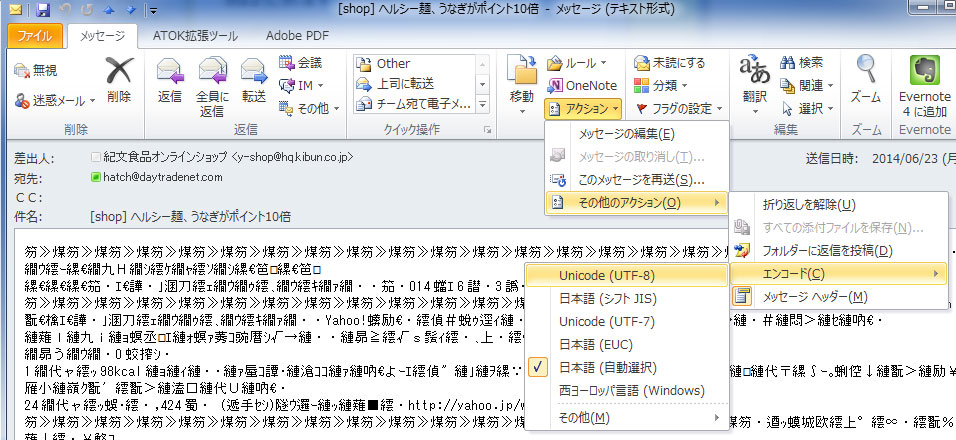Choose このメッセージを再送(S) menu item
This screenshot has width=956, height=440.
click(x=637, y=180)
